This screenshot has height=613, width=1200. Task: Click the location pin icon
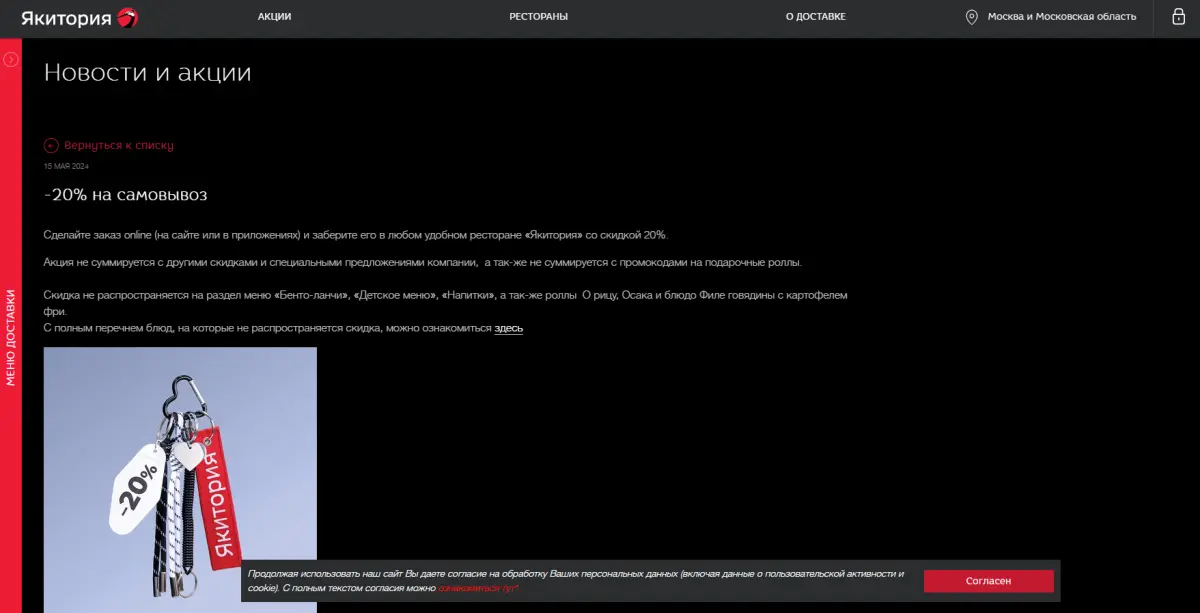[x=970, y=17]
